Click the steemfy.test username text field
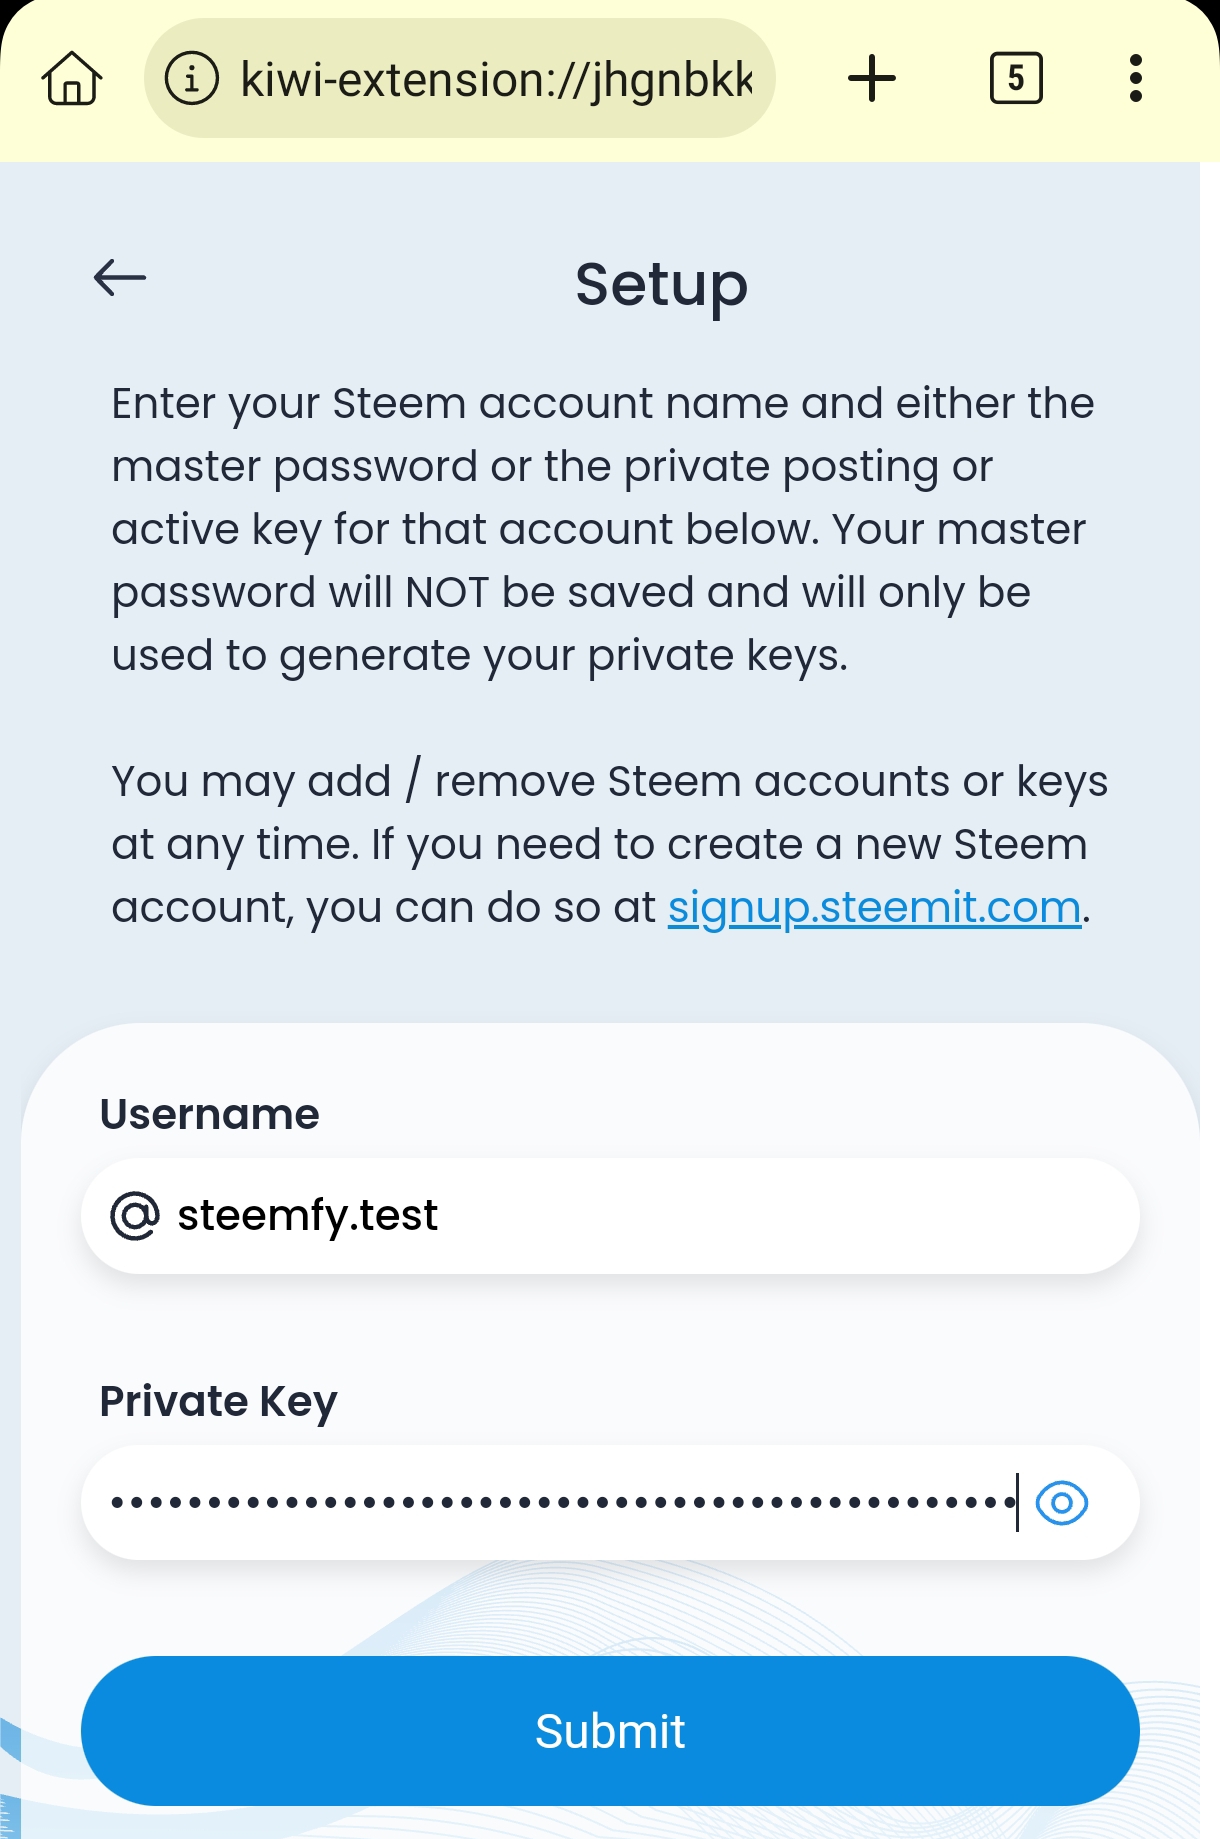 point(640,1216)
